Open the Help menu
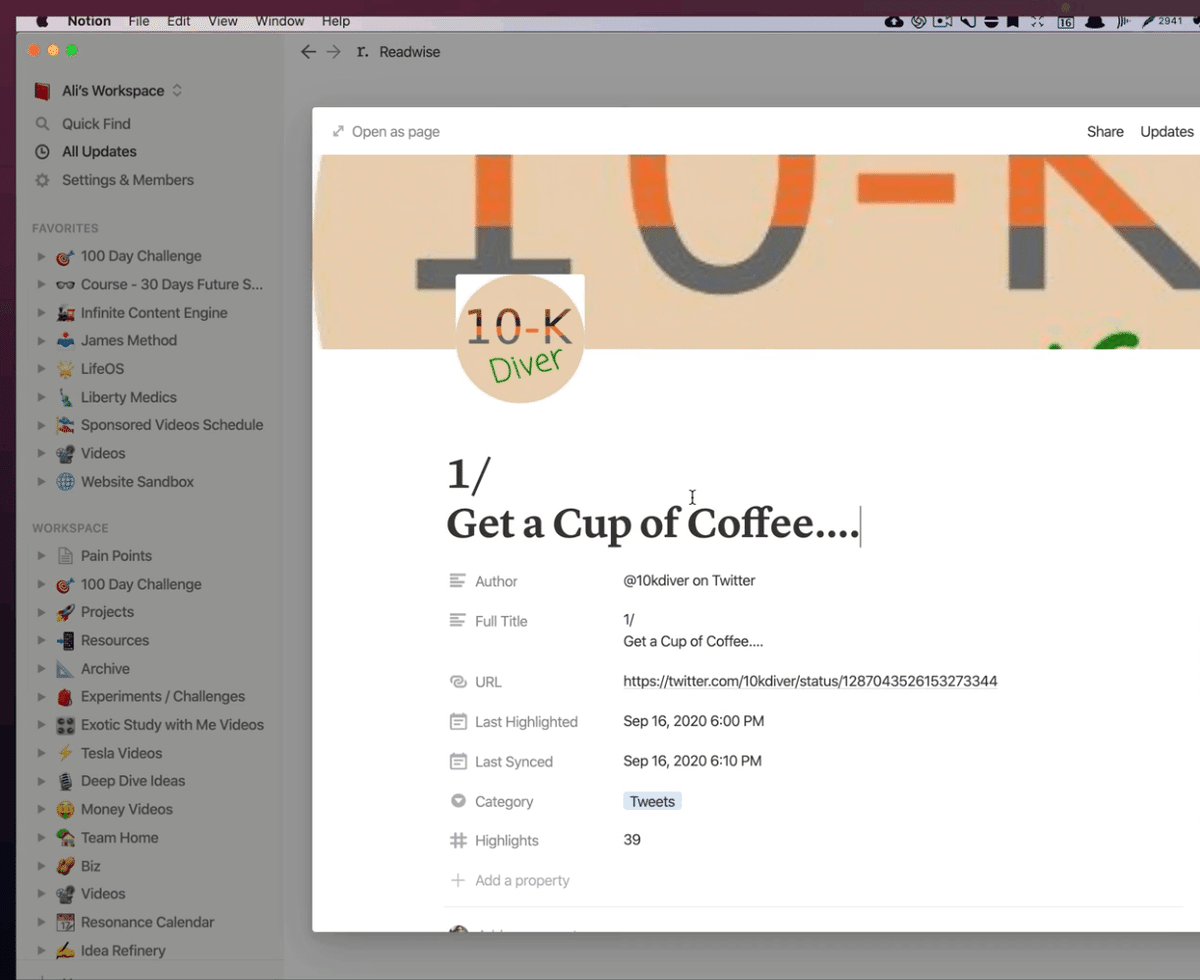The width and height of the screenshot is (1200, 980). pos(336,21)
